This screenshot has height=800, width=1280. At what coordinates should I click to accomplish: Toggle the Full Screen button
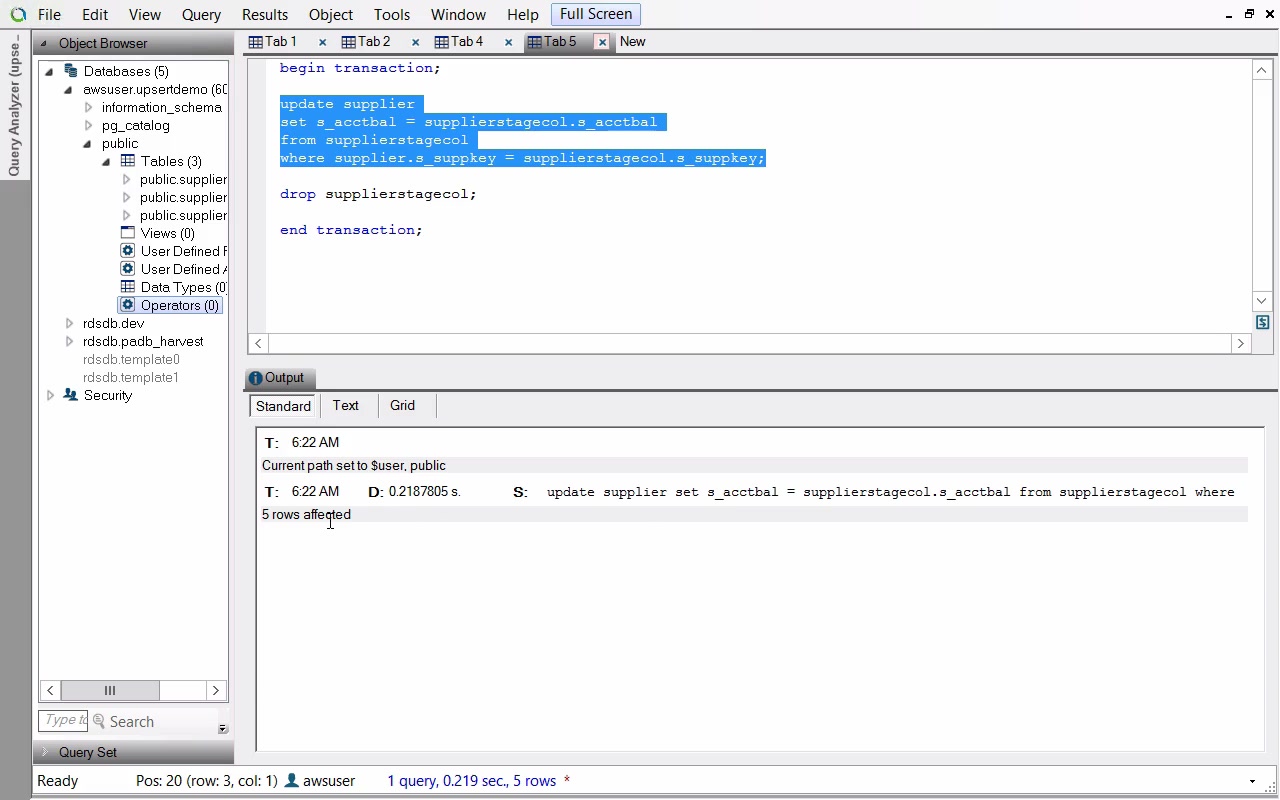(595, 14)
